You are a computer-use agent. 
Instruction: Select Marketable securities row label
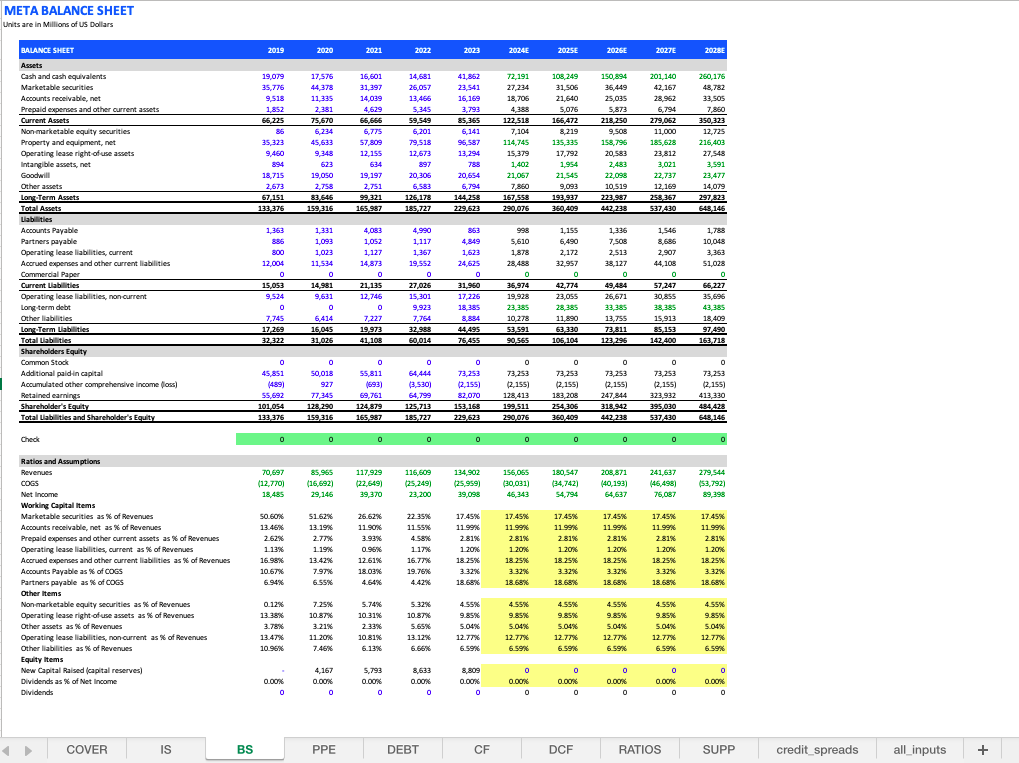(57, 88)
